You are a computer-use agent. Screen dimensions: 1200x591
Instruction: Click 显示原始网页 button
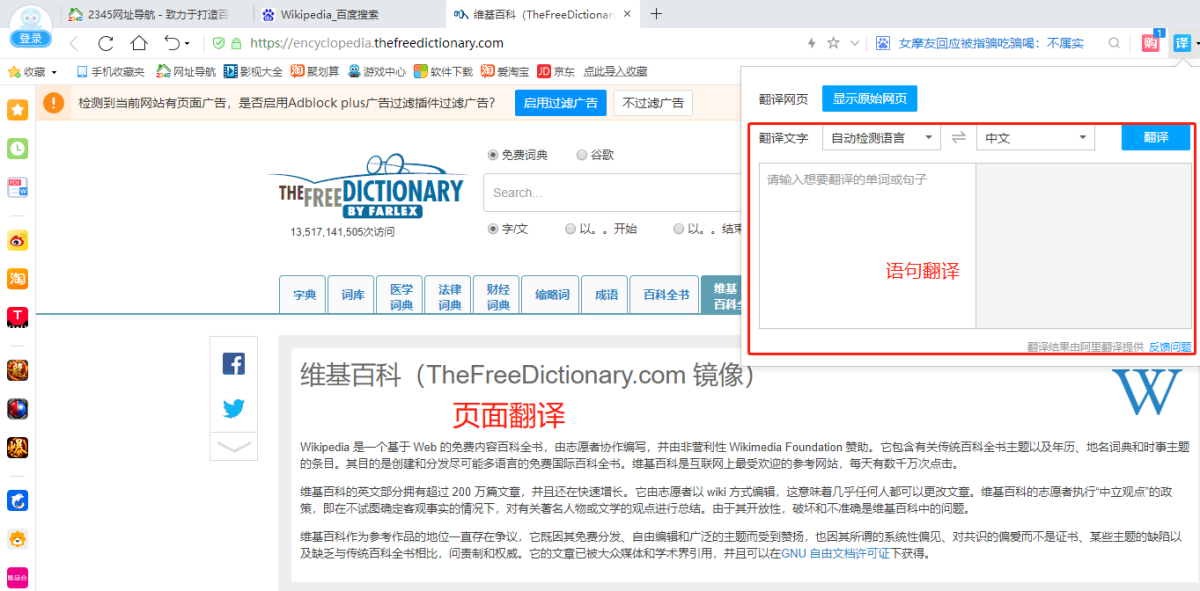[x=869, y=99]
